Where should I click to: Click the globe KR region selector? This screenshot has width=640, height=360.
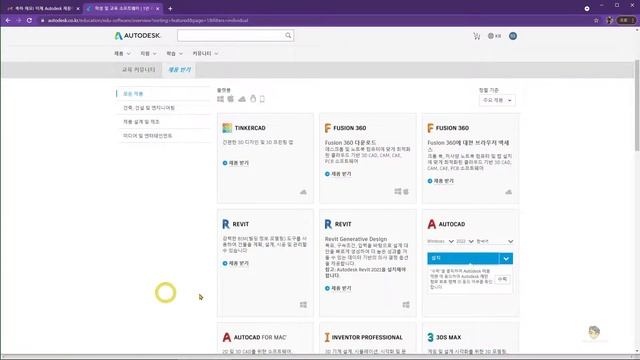[x=494, y=36]
